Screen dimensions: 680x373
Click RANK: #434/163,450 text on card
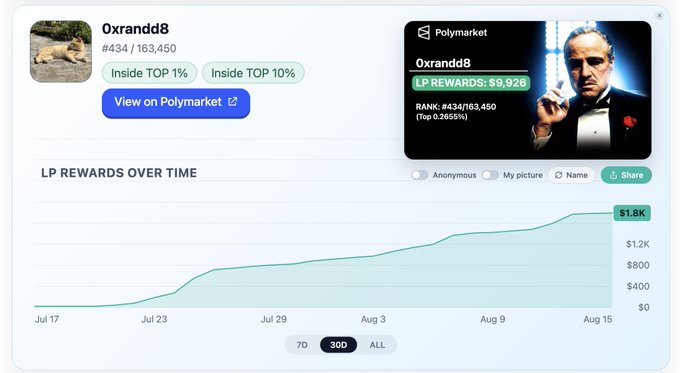456,107
